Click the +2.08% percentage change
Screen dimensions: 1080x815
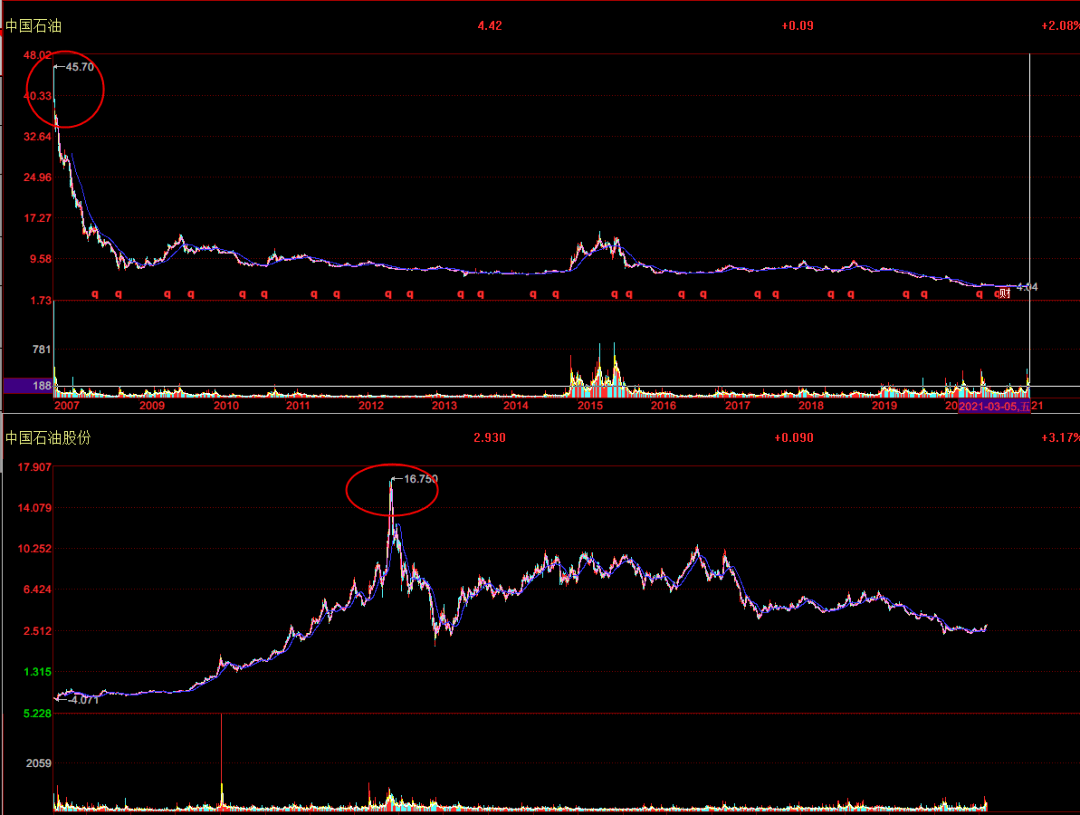pos(1060,26)
